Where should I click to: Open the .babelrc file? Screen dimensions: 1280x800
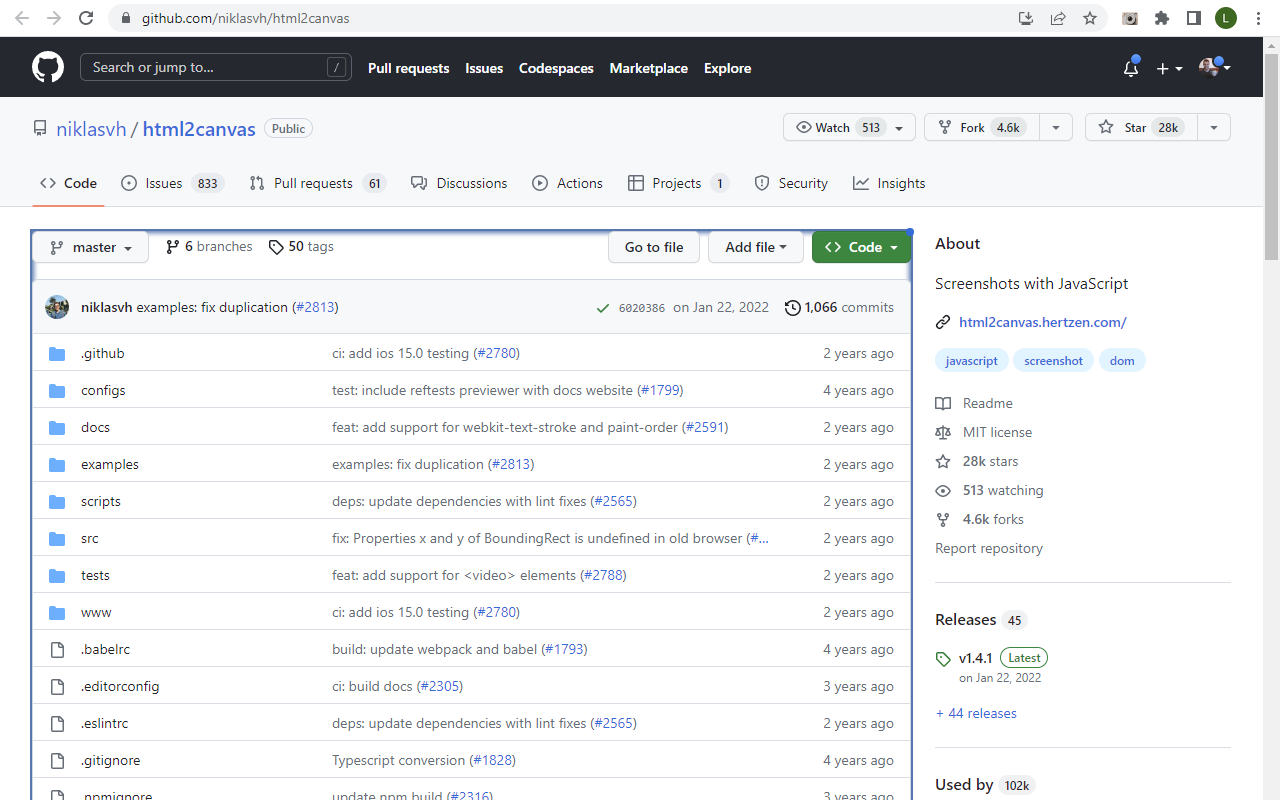[106, 649]
